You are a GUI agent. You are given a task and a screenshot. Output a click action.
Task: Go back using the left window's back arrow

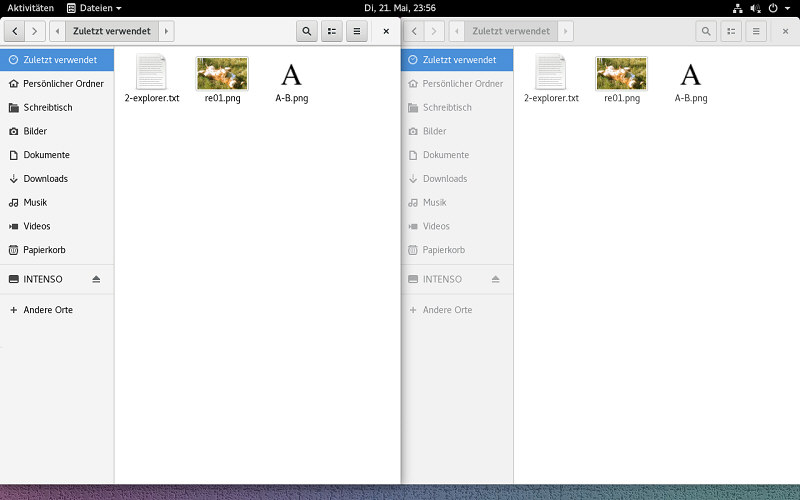pos(15,31)
